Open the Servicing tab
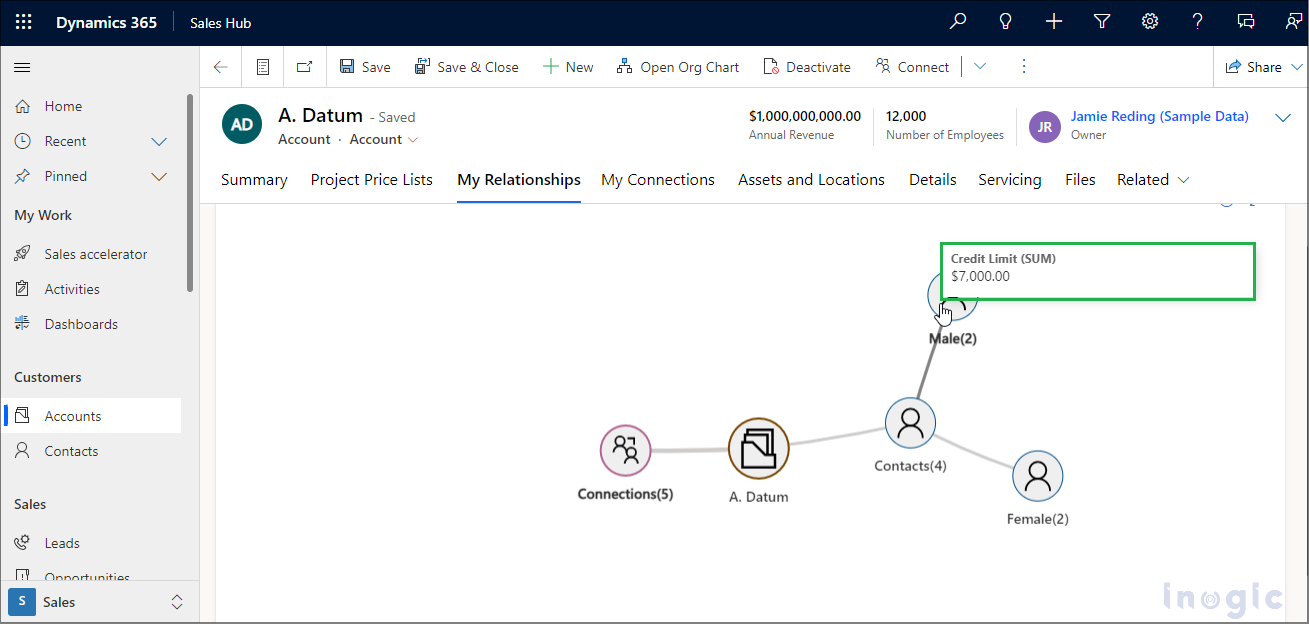Image resolution: width=1309 pixels, height=624 pixels. pos(1010,180)
